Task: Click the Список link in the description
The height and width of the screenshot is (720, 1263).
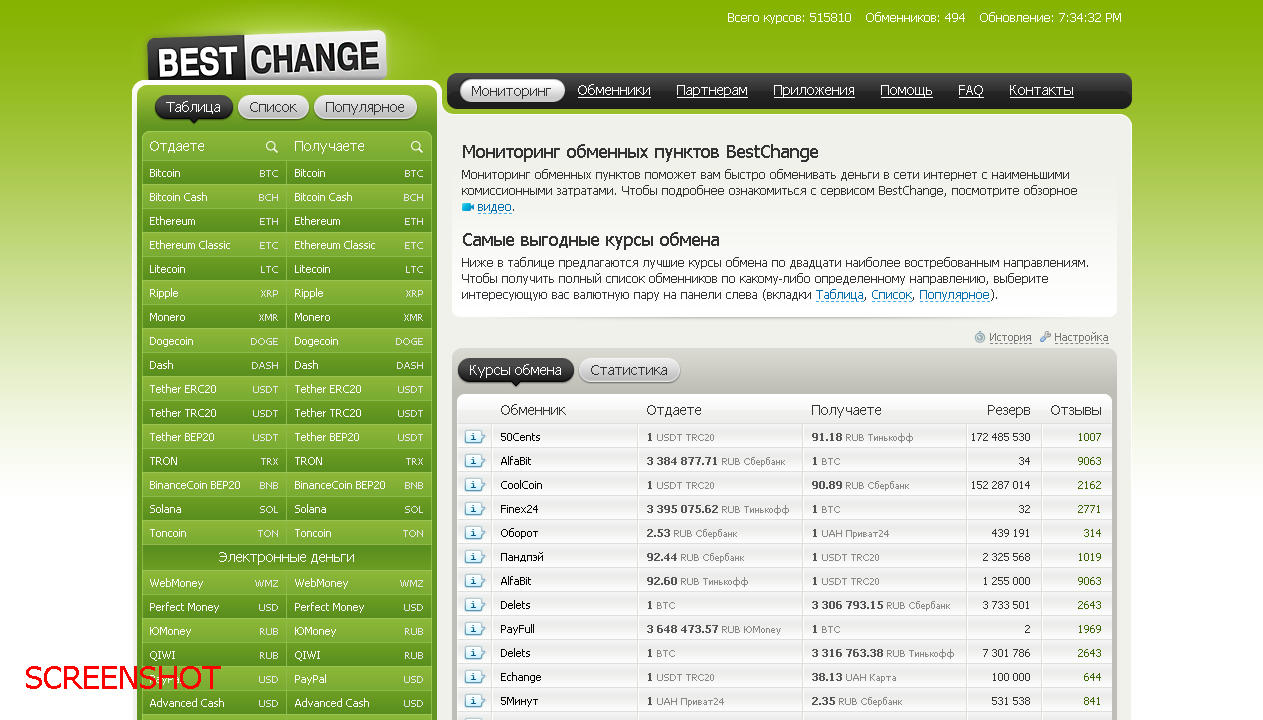Action: tap(891, 295)
